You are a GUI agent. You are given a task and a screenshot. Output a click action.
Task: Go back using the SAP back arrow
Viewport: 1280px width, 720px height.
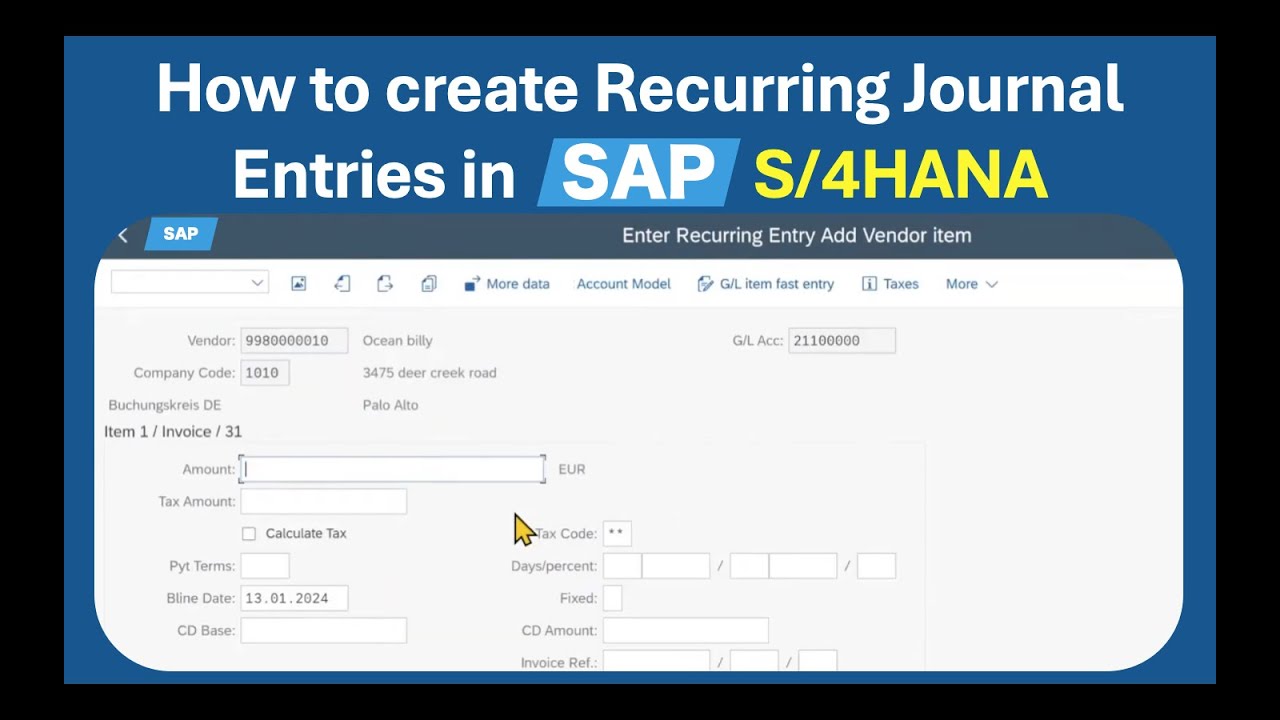pyautogui.click(x=123, y=235)
